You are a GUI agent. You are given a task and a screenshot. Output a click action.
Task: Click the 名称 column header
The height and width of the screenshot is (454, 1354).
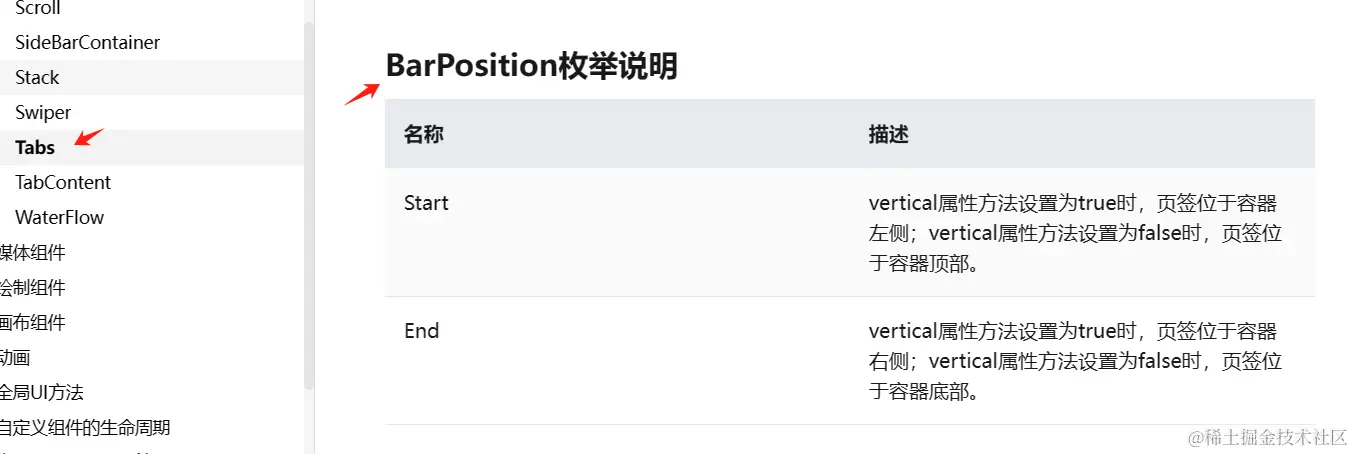(424, 134)
